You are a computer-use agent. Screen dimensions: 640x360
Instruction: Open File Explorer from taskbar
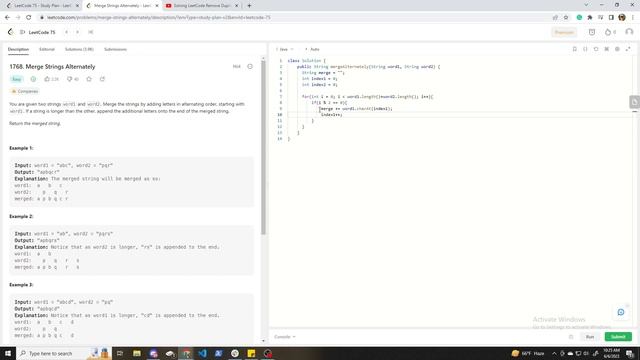(x=137, y=353)
